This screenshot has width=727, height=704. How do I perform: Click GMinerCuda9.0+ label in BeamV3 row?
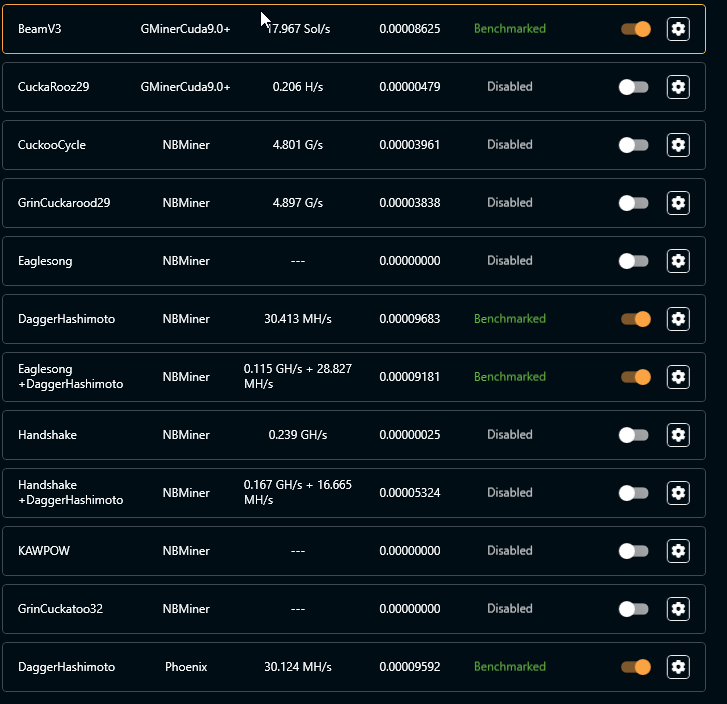185,29
